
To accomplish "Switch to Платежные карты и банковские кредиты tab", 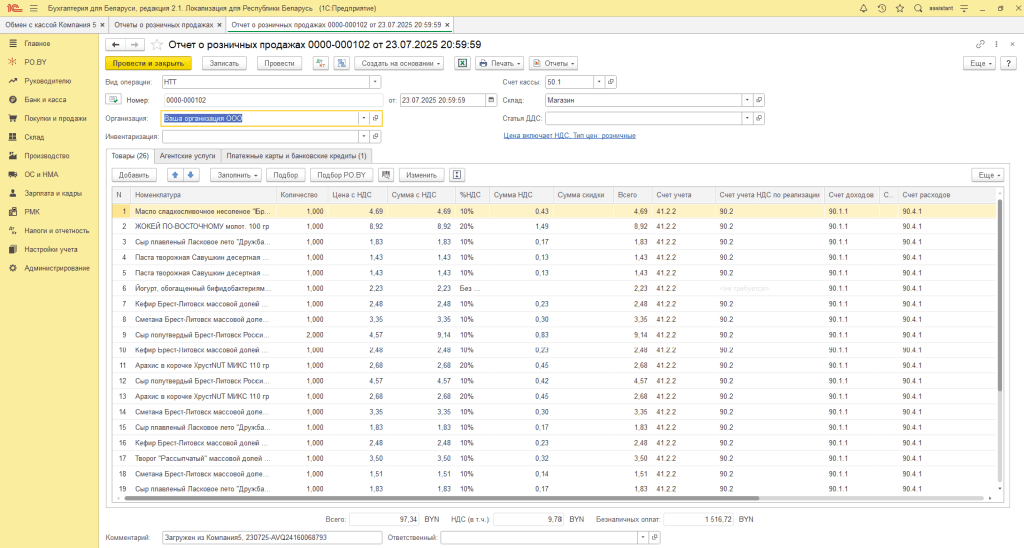I will (296, 156).
